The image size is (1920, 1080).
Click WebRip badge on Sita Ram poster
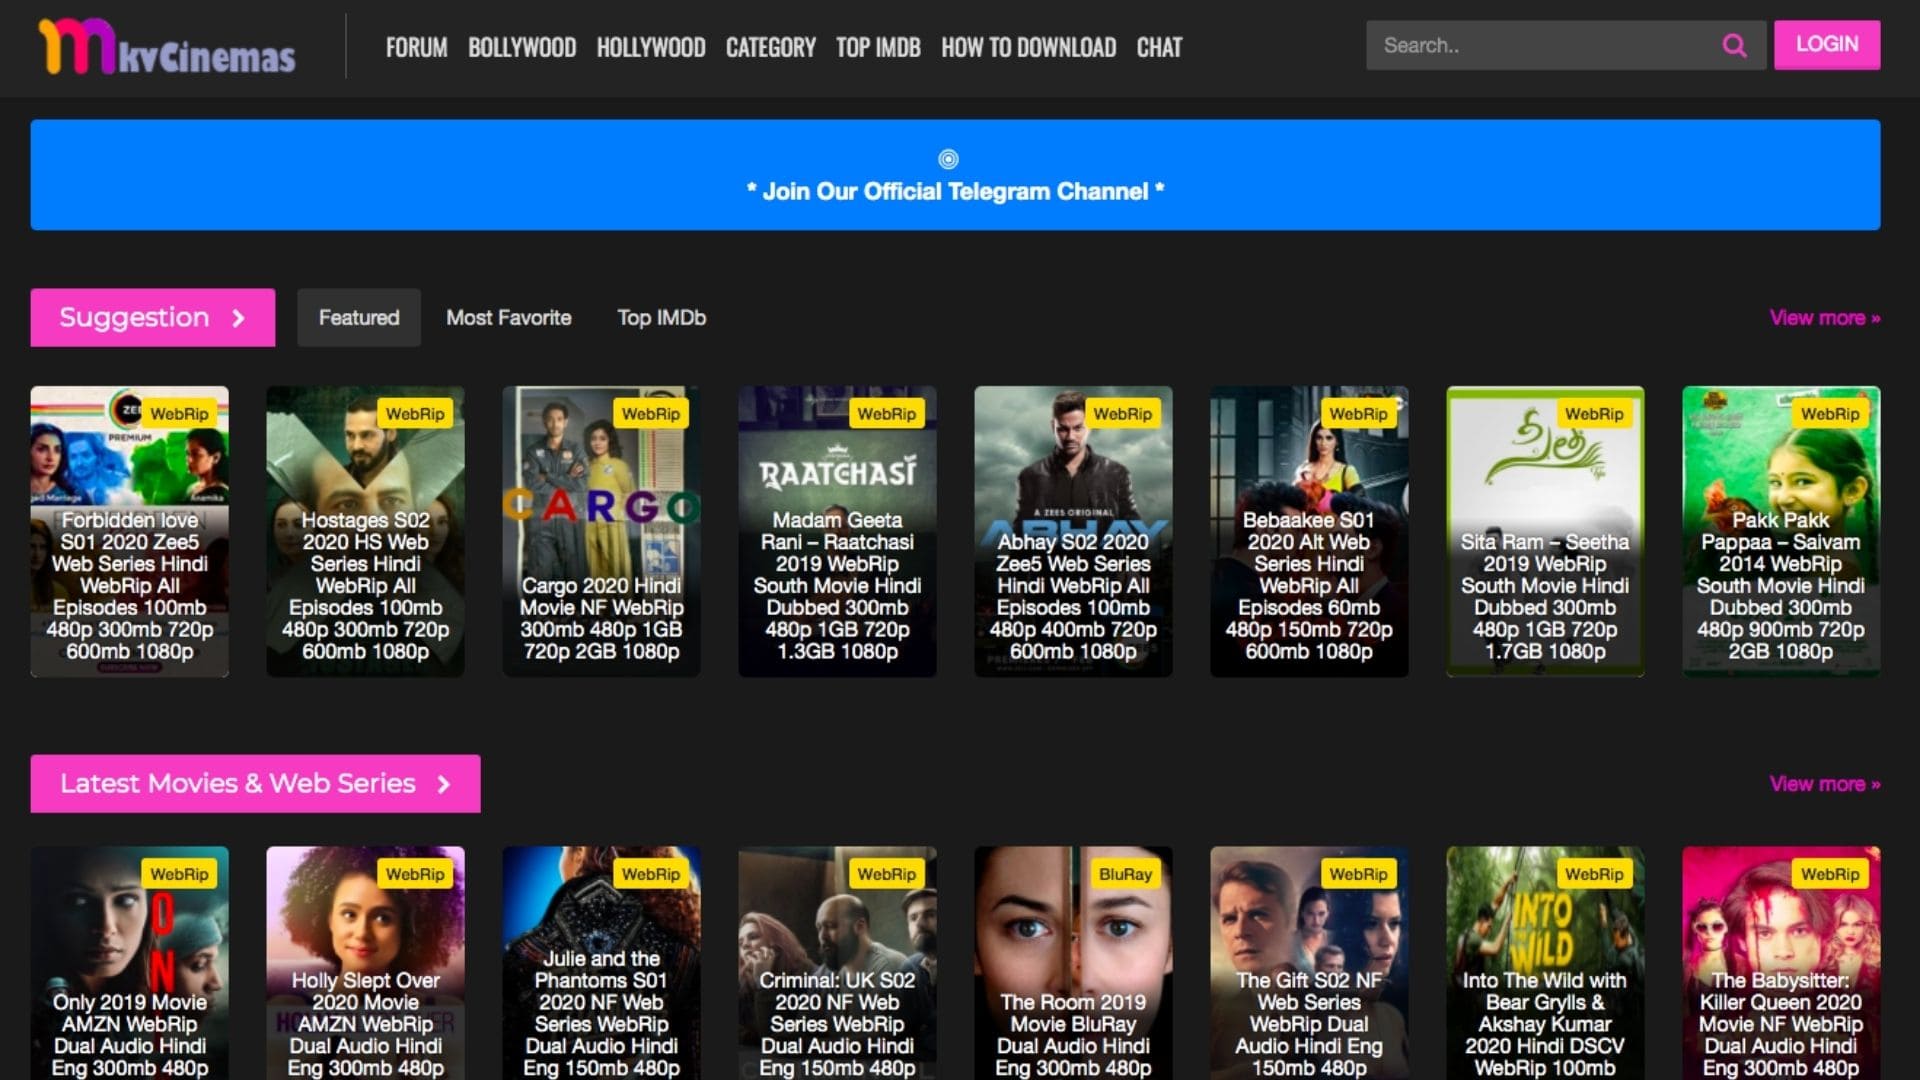(1594, 414)
